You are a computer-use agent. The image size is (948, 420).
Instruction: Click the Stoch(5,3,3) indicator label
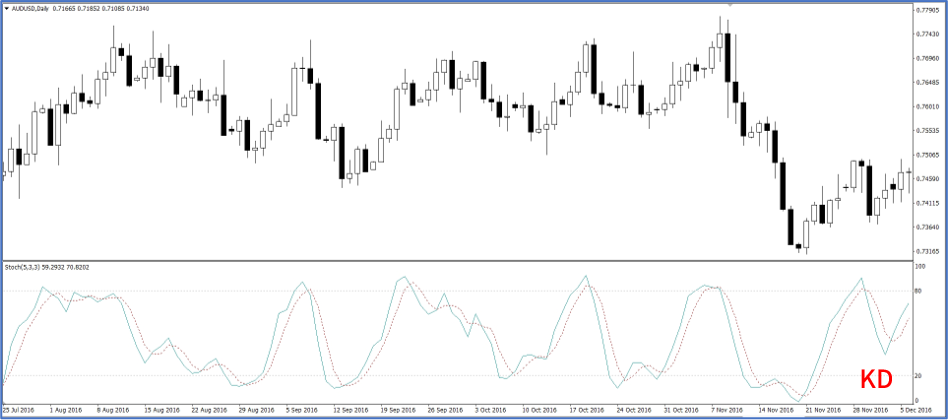(25, 268)
